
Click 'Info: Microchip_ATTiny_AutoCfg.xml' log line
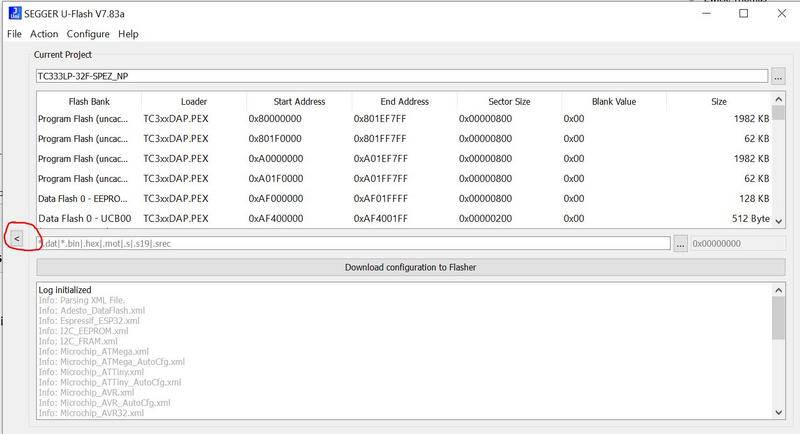[x=110, y=382]
